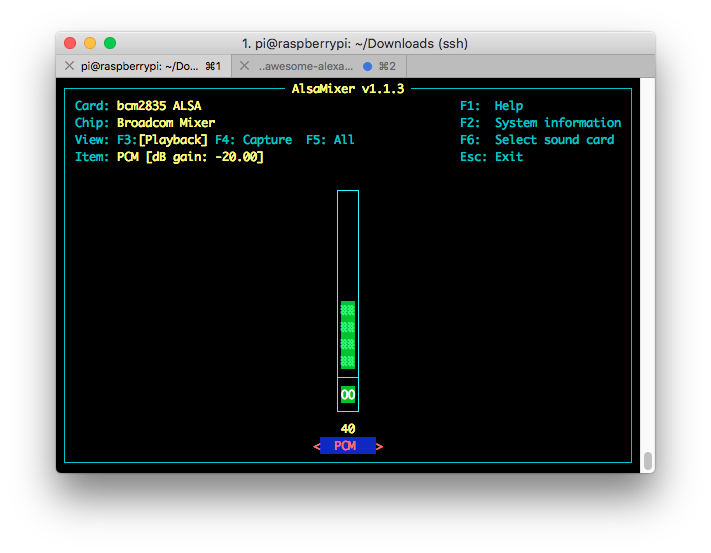
Task: Click the F1: Help entry
Action: click(x=492, y=106)
